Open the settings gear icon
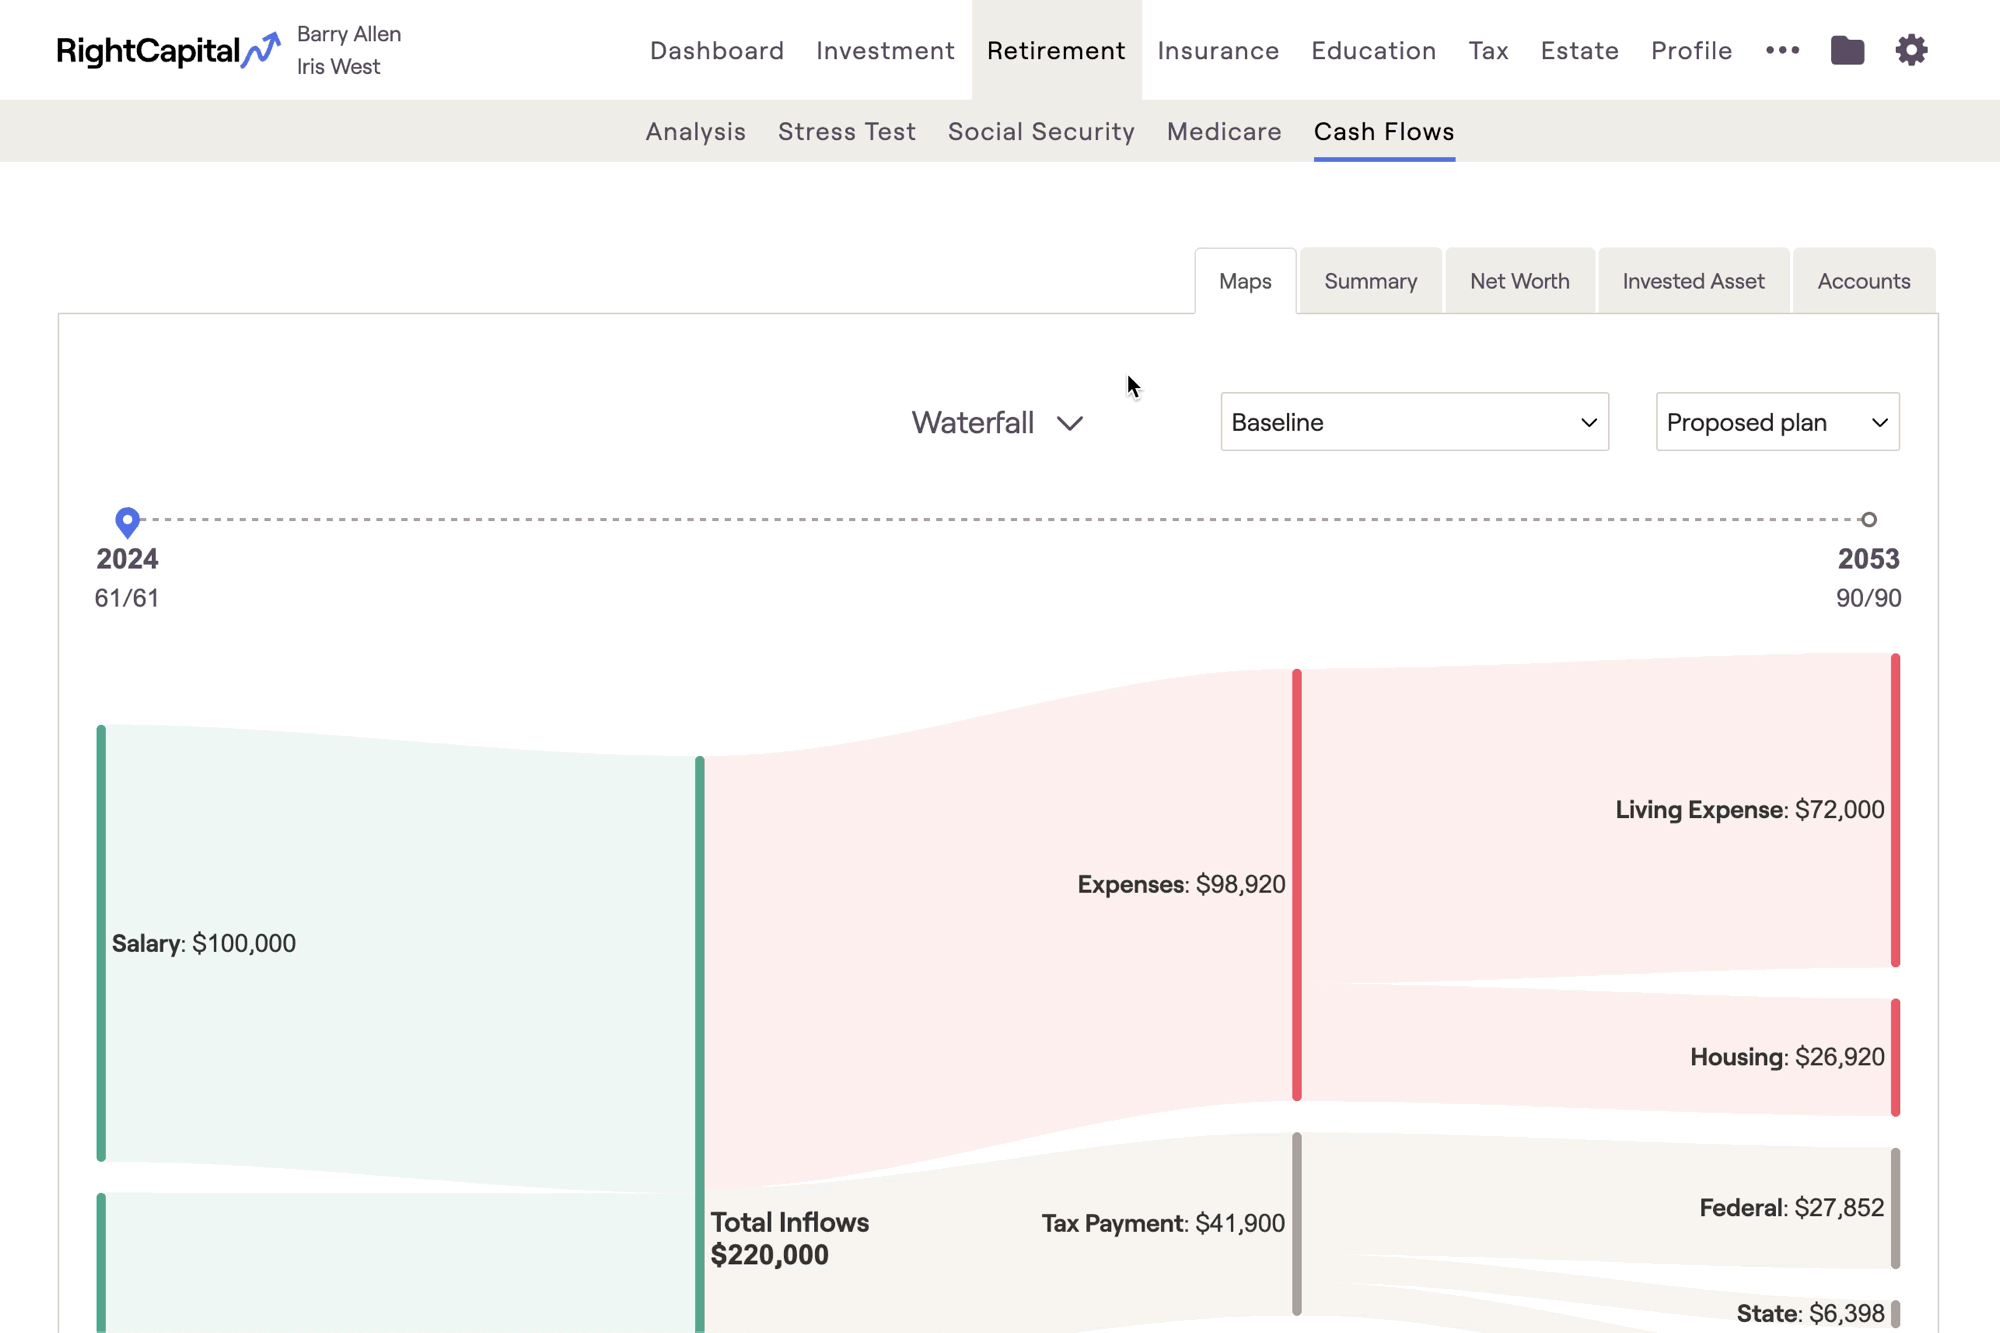 point(1911,50)
